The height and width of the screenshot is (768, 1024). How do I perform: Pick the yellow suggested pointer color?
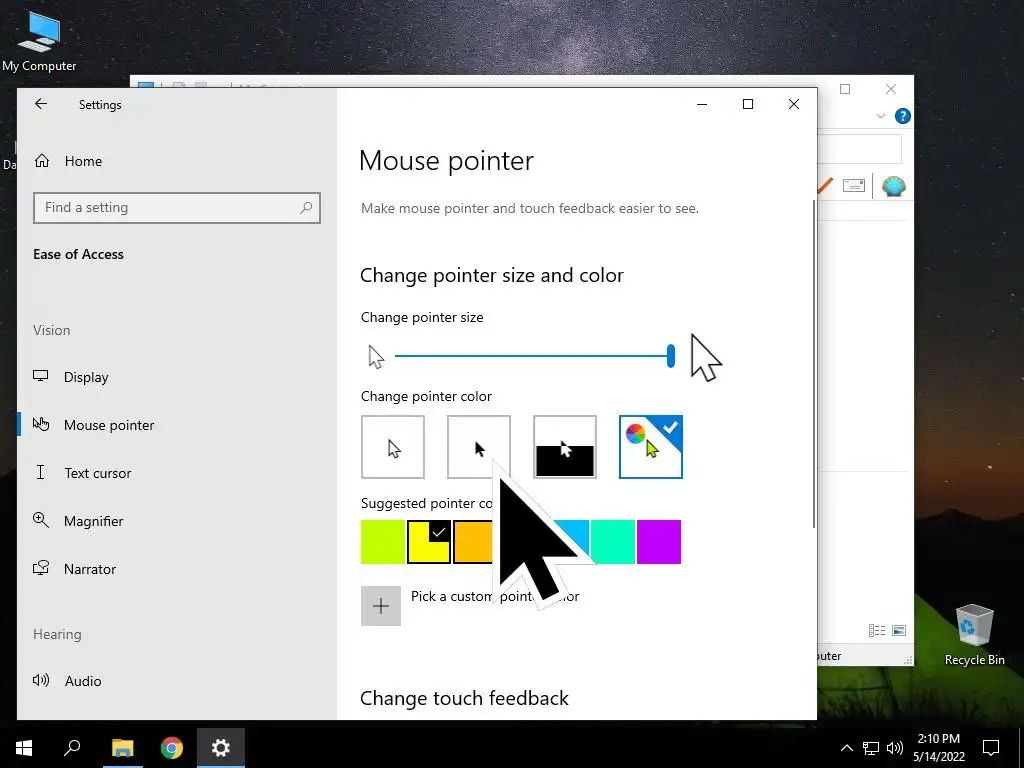click(429, 542)
